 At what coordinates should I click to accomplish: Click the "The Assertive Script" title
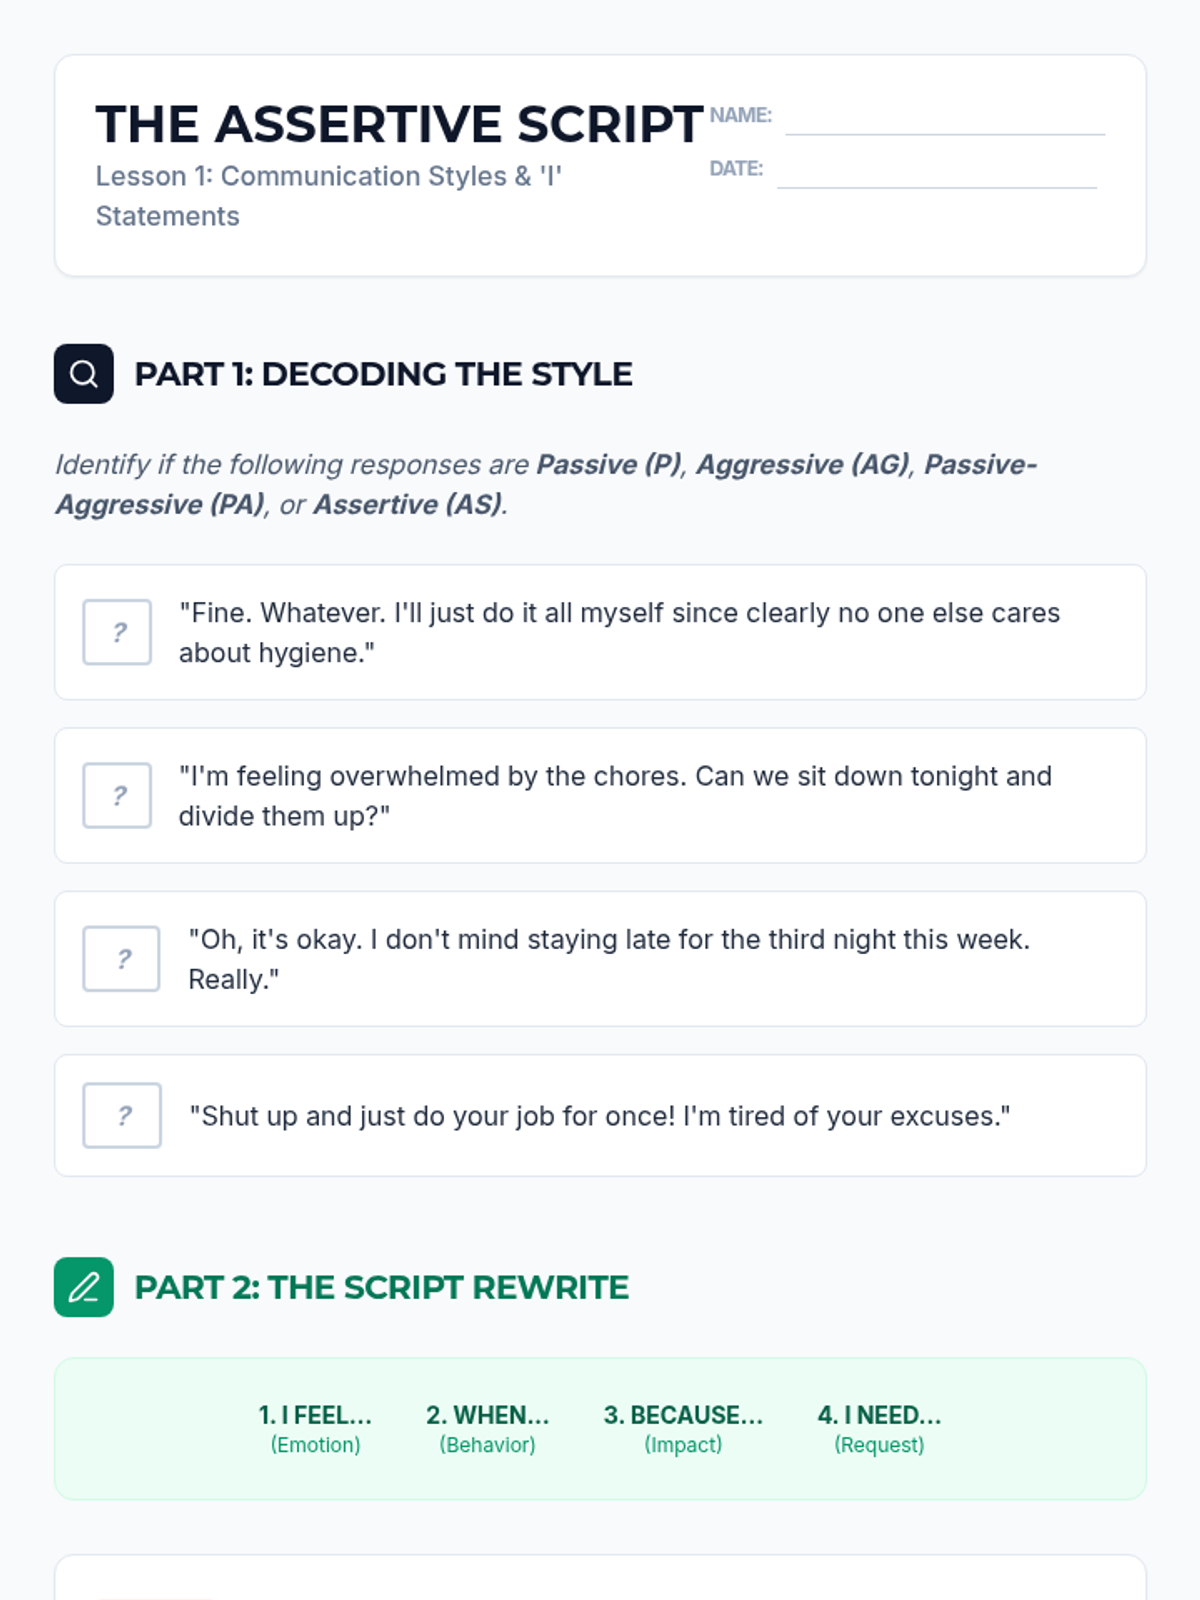399,125
